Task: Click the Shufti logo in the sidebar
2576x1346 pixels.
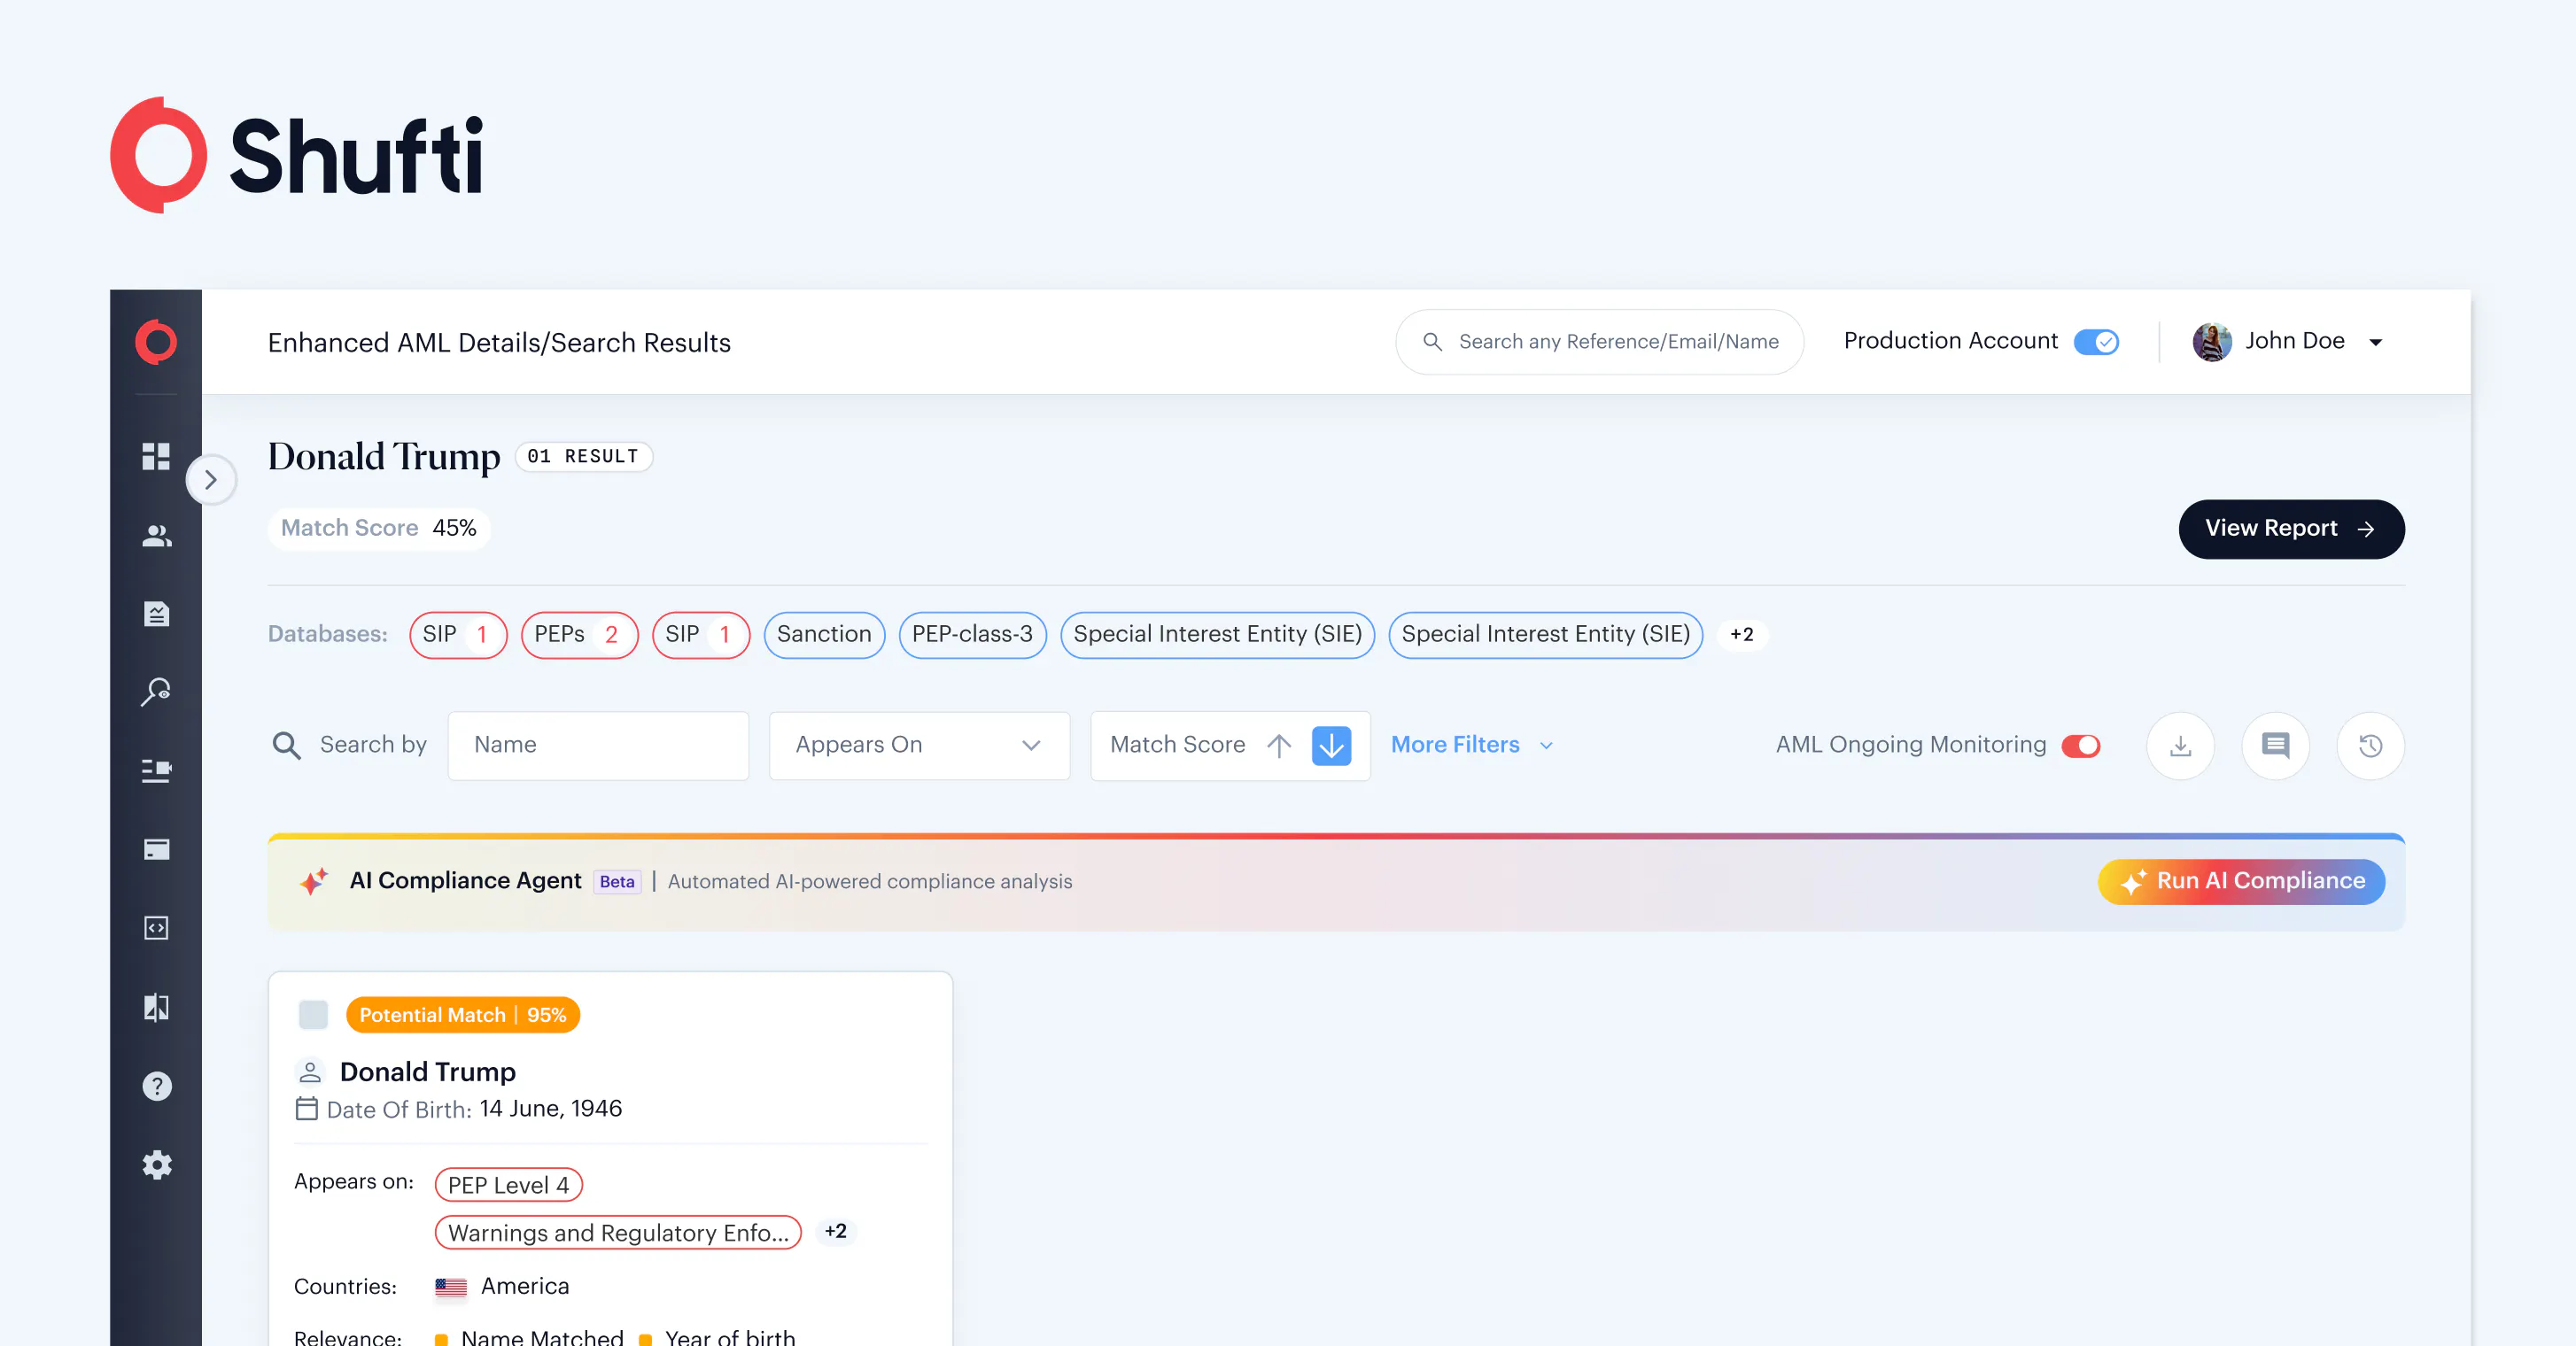Action: pos(156,342)
